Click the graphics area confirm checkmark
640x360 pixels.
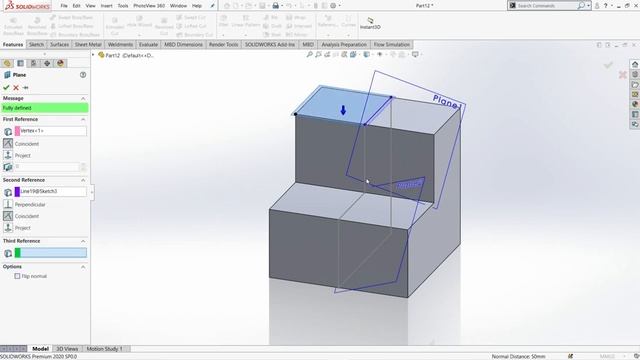point(608,65)
